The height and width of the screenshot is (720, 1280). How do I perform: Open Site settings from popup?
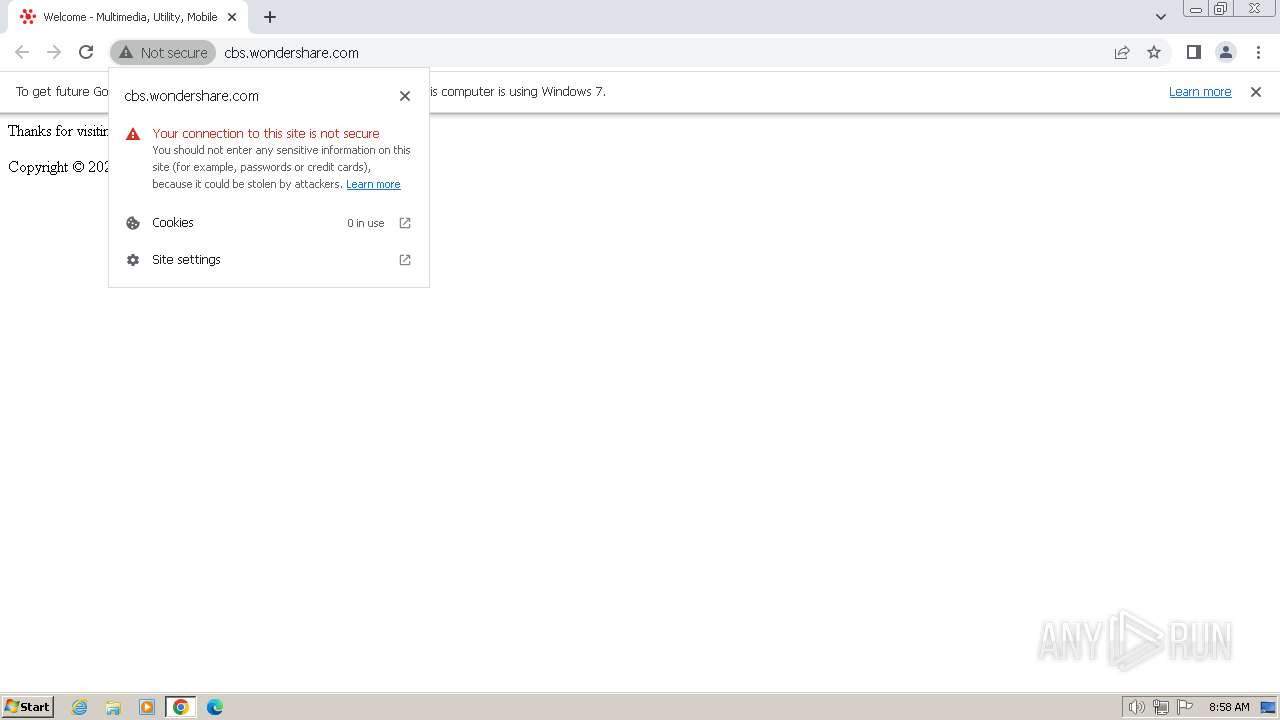coord(269,260)
